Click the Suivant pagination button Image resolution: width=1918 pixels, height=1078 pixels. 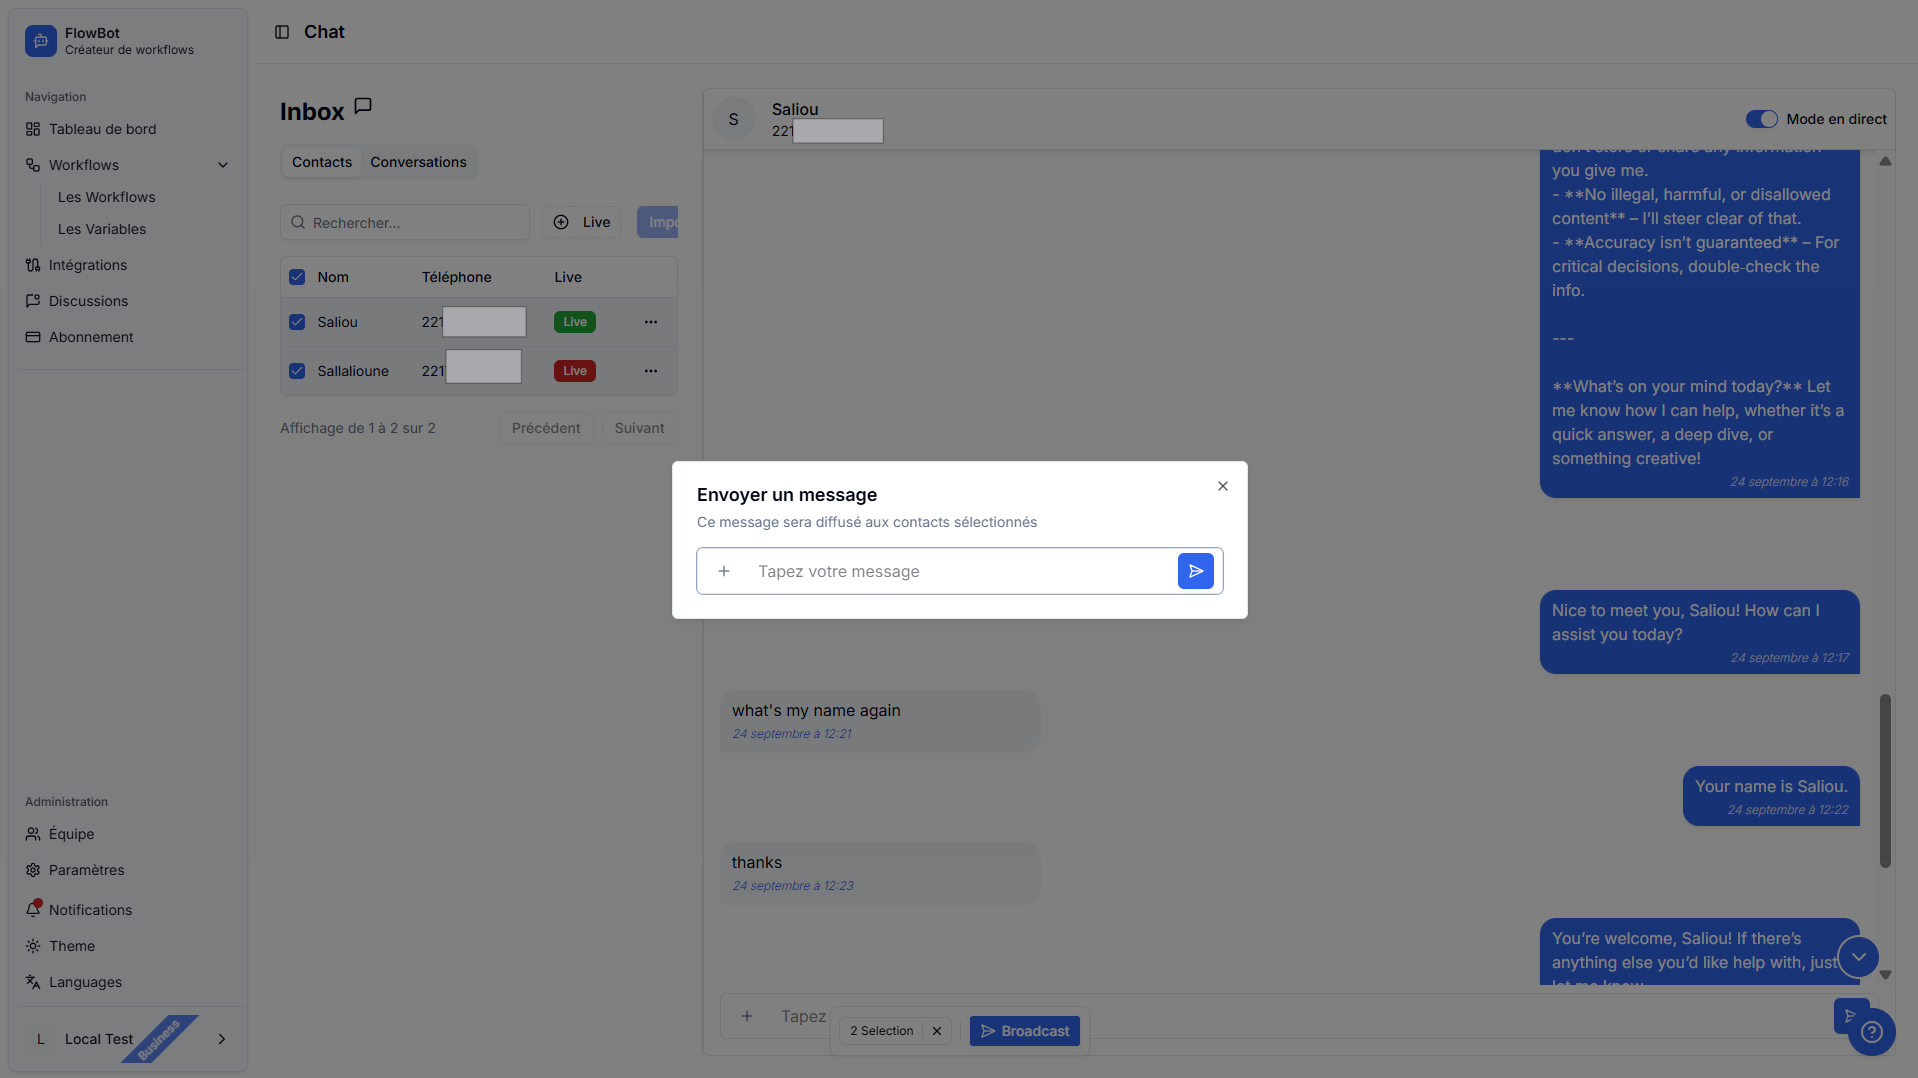pyautogui.click(x=639, y=428)
